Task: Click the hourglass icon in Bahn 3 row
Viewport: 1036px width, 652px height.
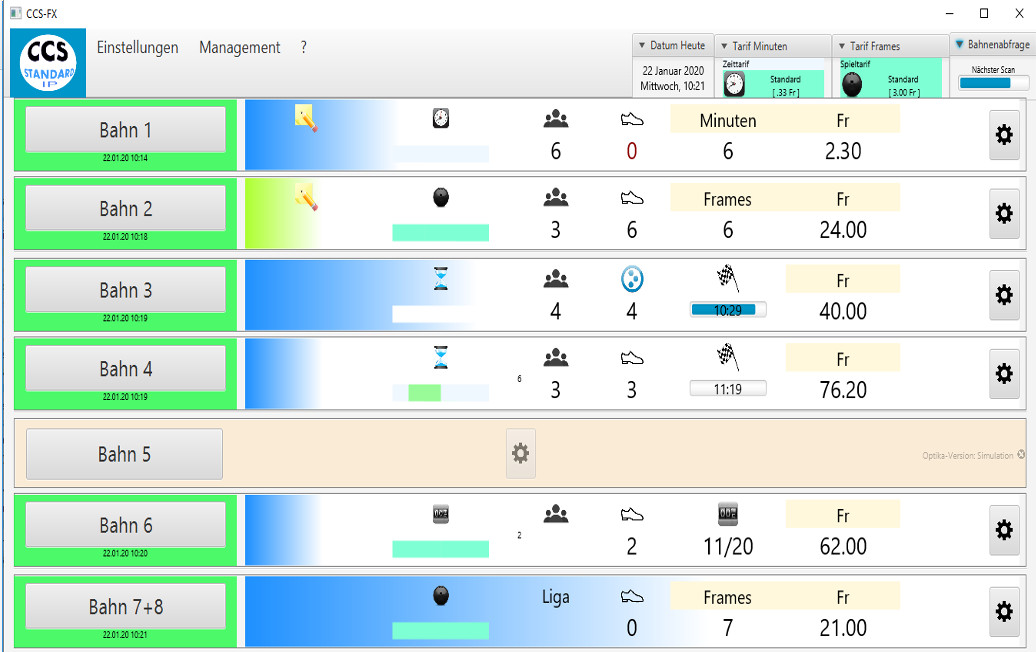Action: 440,279
